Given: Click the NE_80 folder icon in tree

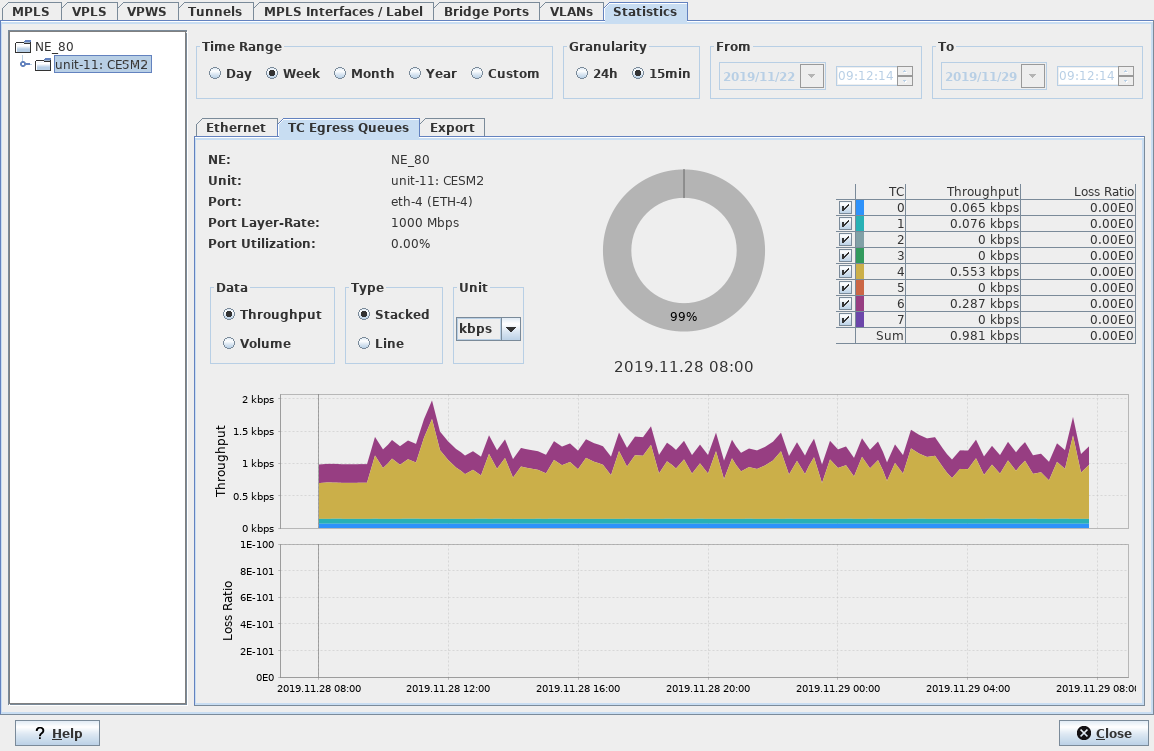Looking at the screenshot, I should 23,46.
